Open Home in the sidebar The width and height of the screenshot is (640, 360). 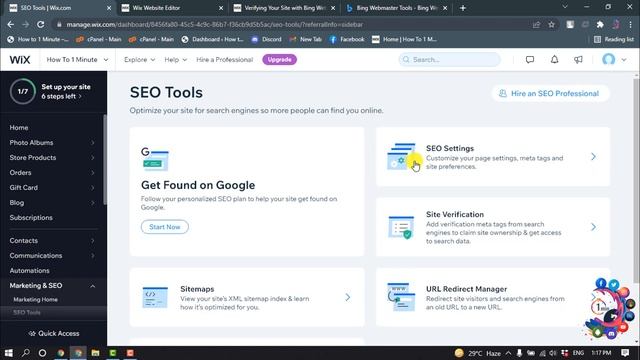tap(19, 128)
